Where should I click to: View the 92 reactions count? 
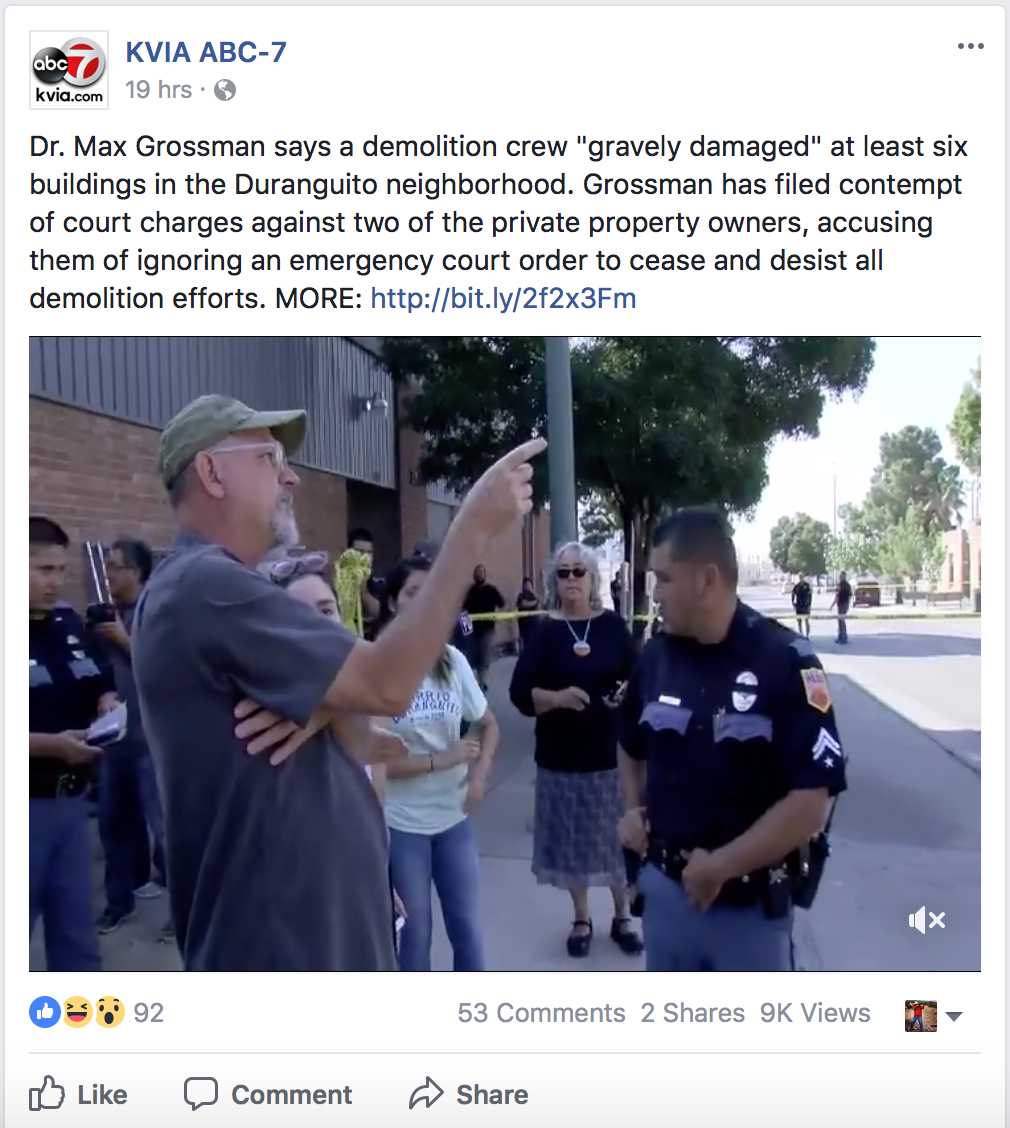(149, 1013)
